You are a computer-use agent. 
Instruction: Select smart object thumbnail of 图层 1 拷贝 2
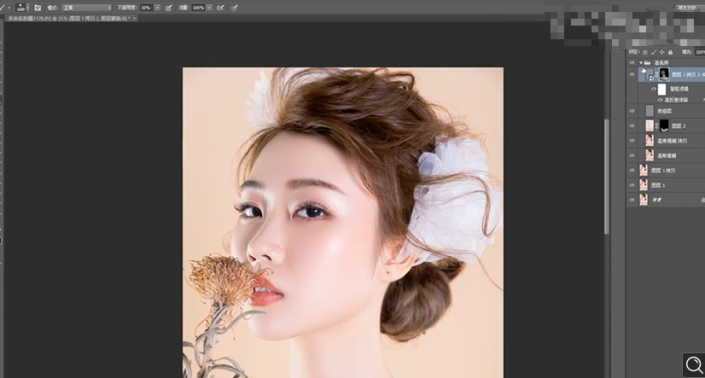tap(649, 74)
